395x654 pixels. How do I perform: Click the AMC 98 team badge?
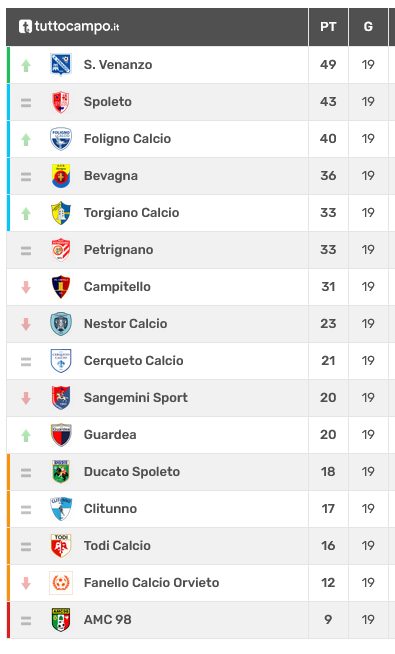click(61, 619)
